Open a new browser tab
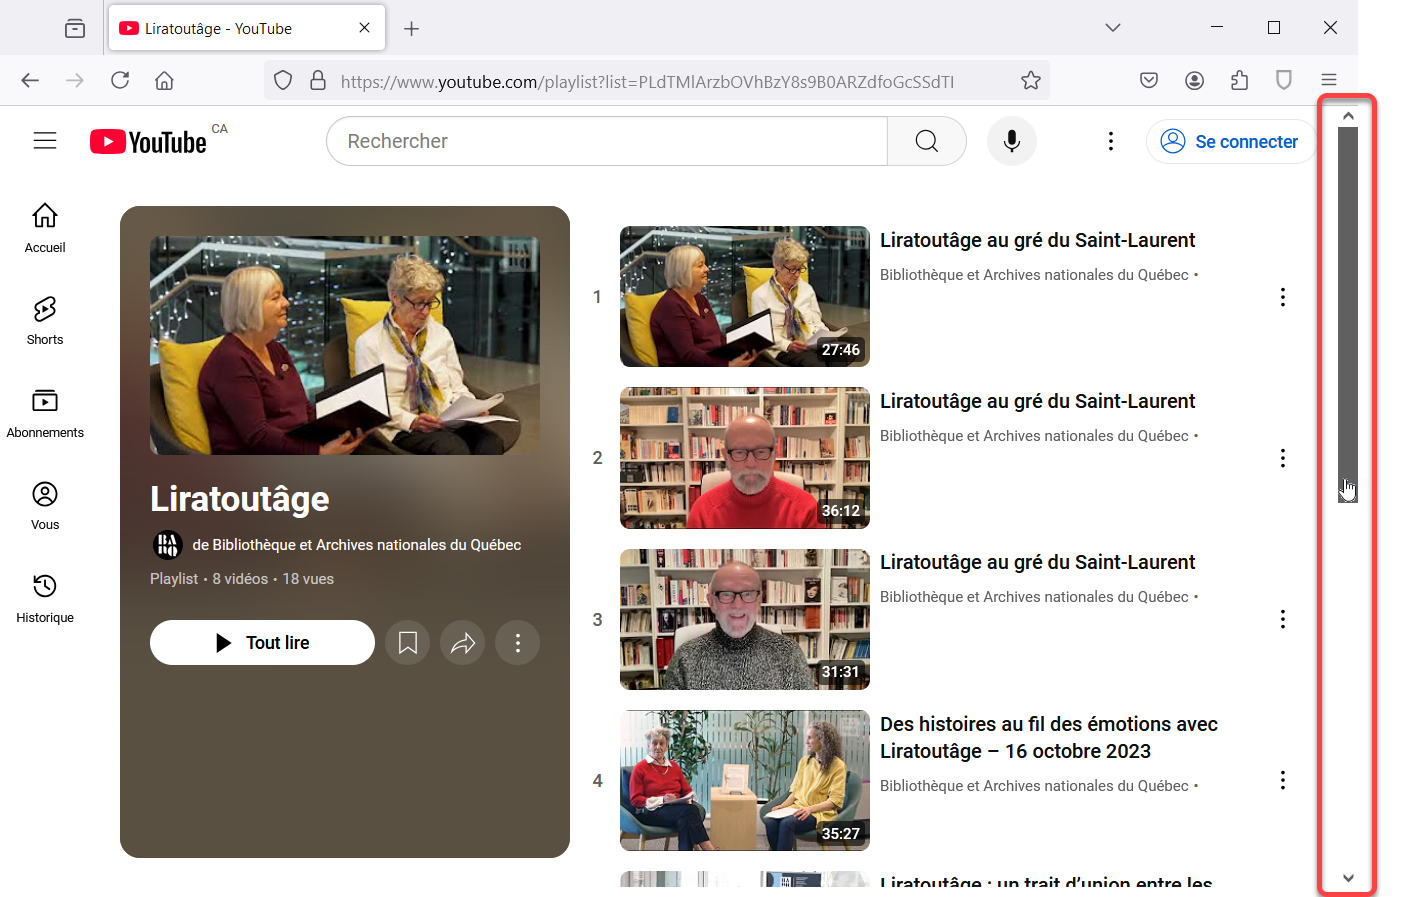 [411, 28]
